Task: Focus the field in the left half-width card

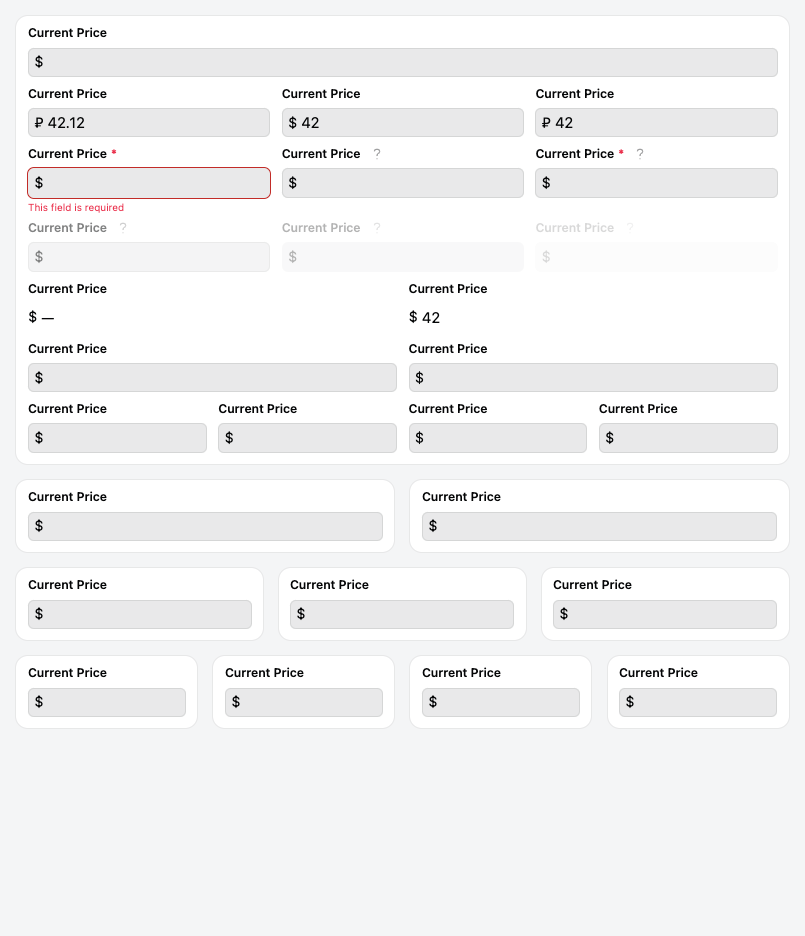Action: point(205,527)
